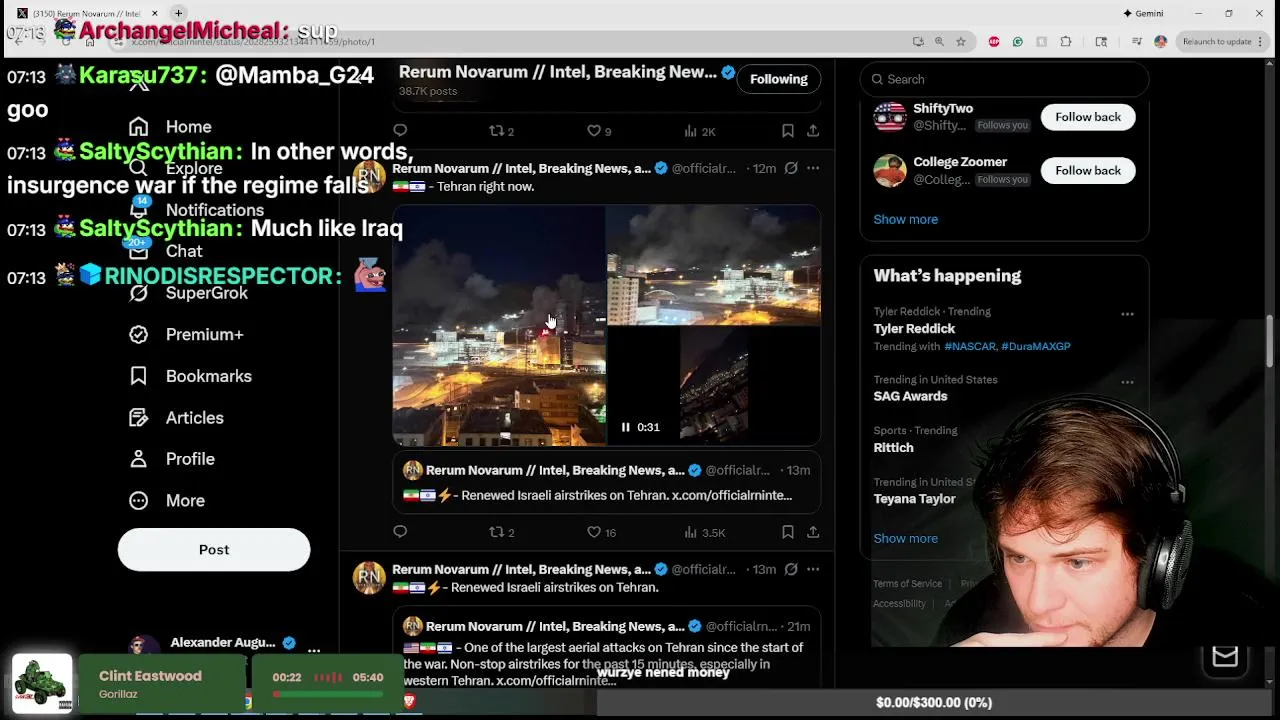Click the Search input field
Image resolution: width=1280 pixels, height=720 pixels.
(1004, 79)
